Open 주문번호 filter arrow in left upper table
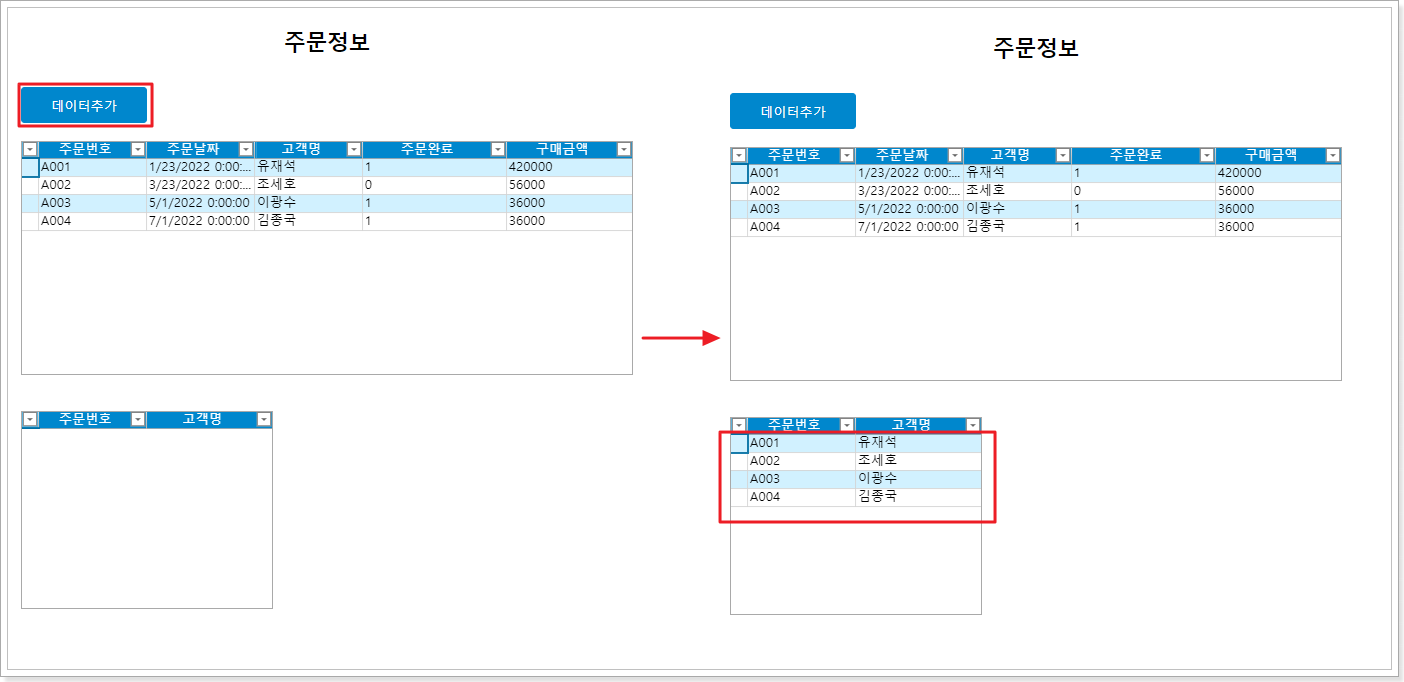This screenshot has height=682, width=1404. (x=138, y=150)
